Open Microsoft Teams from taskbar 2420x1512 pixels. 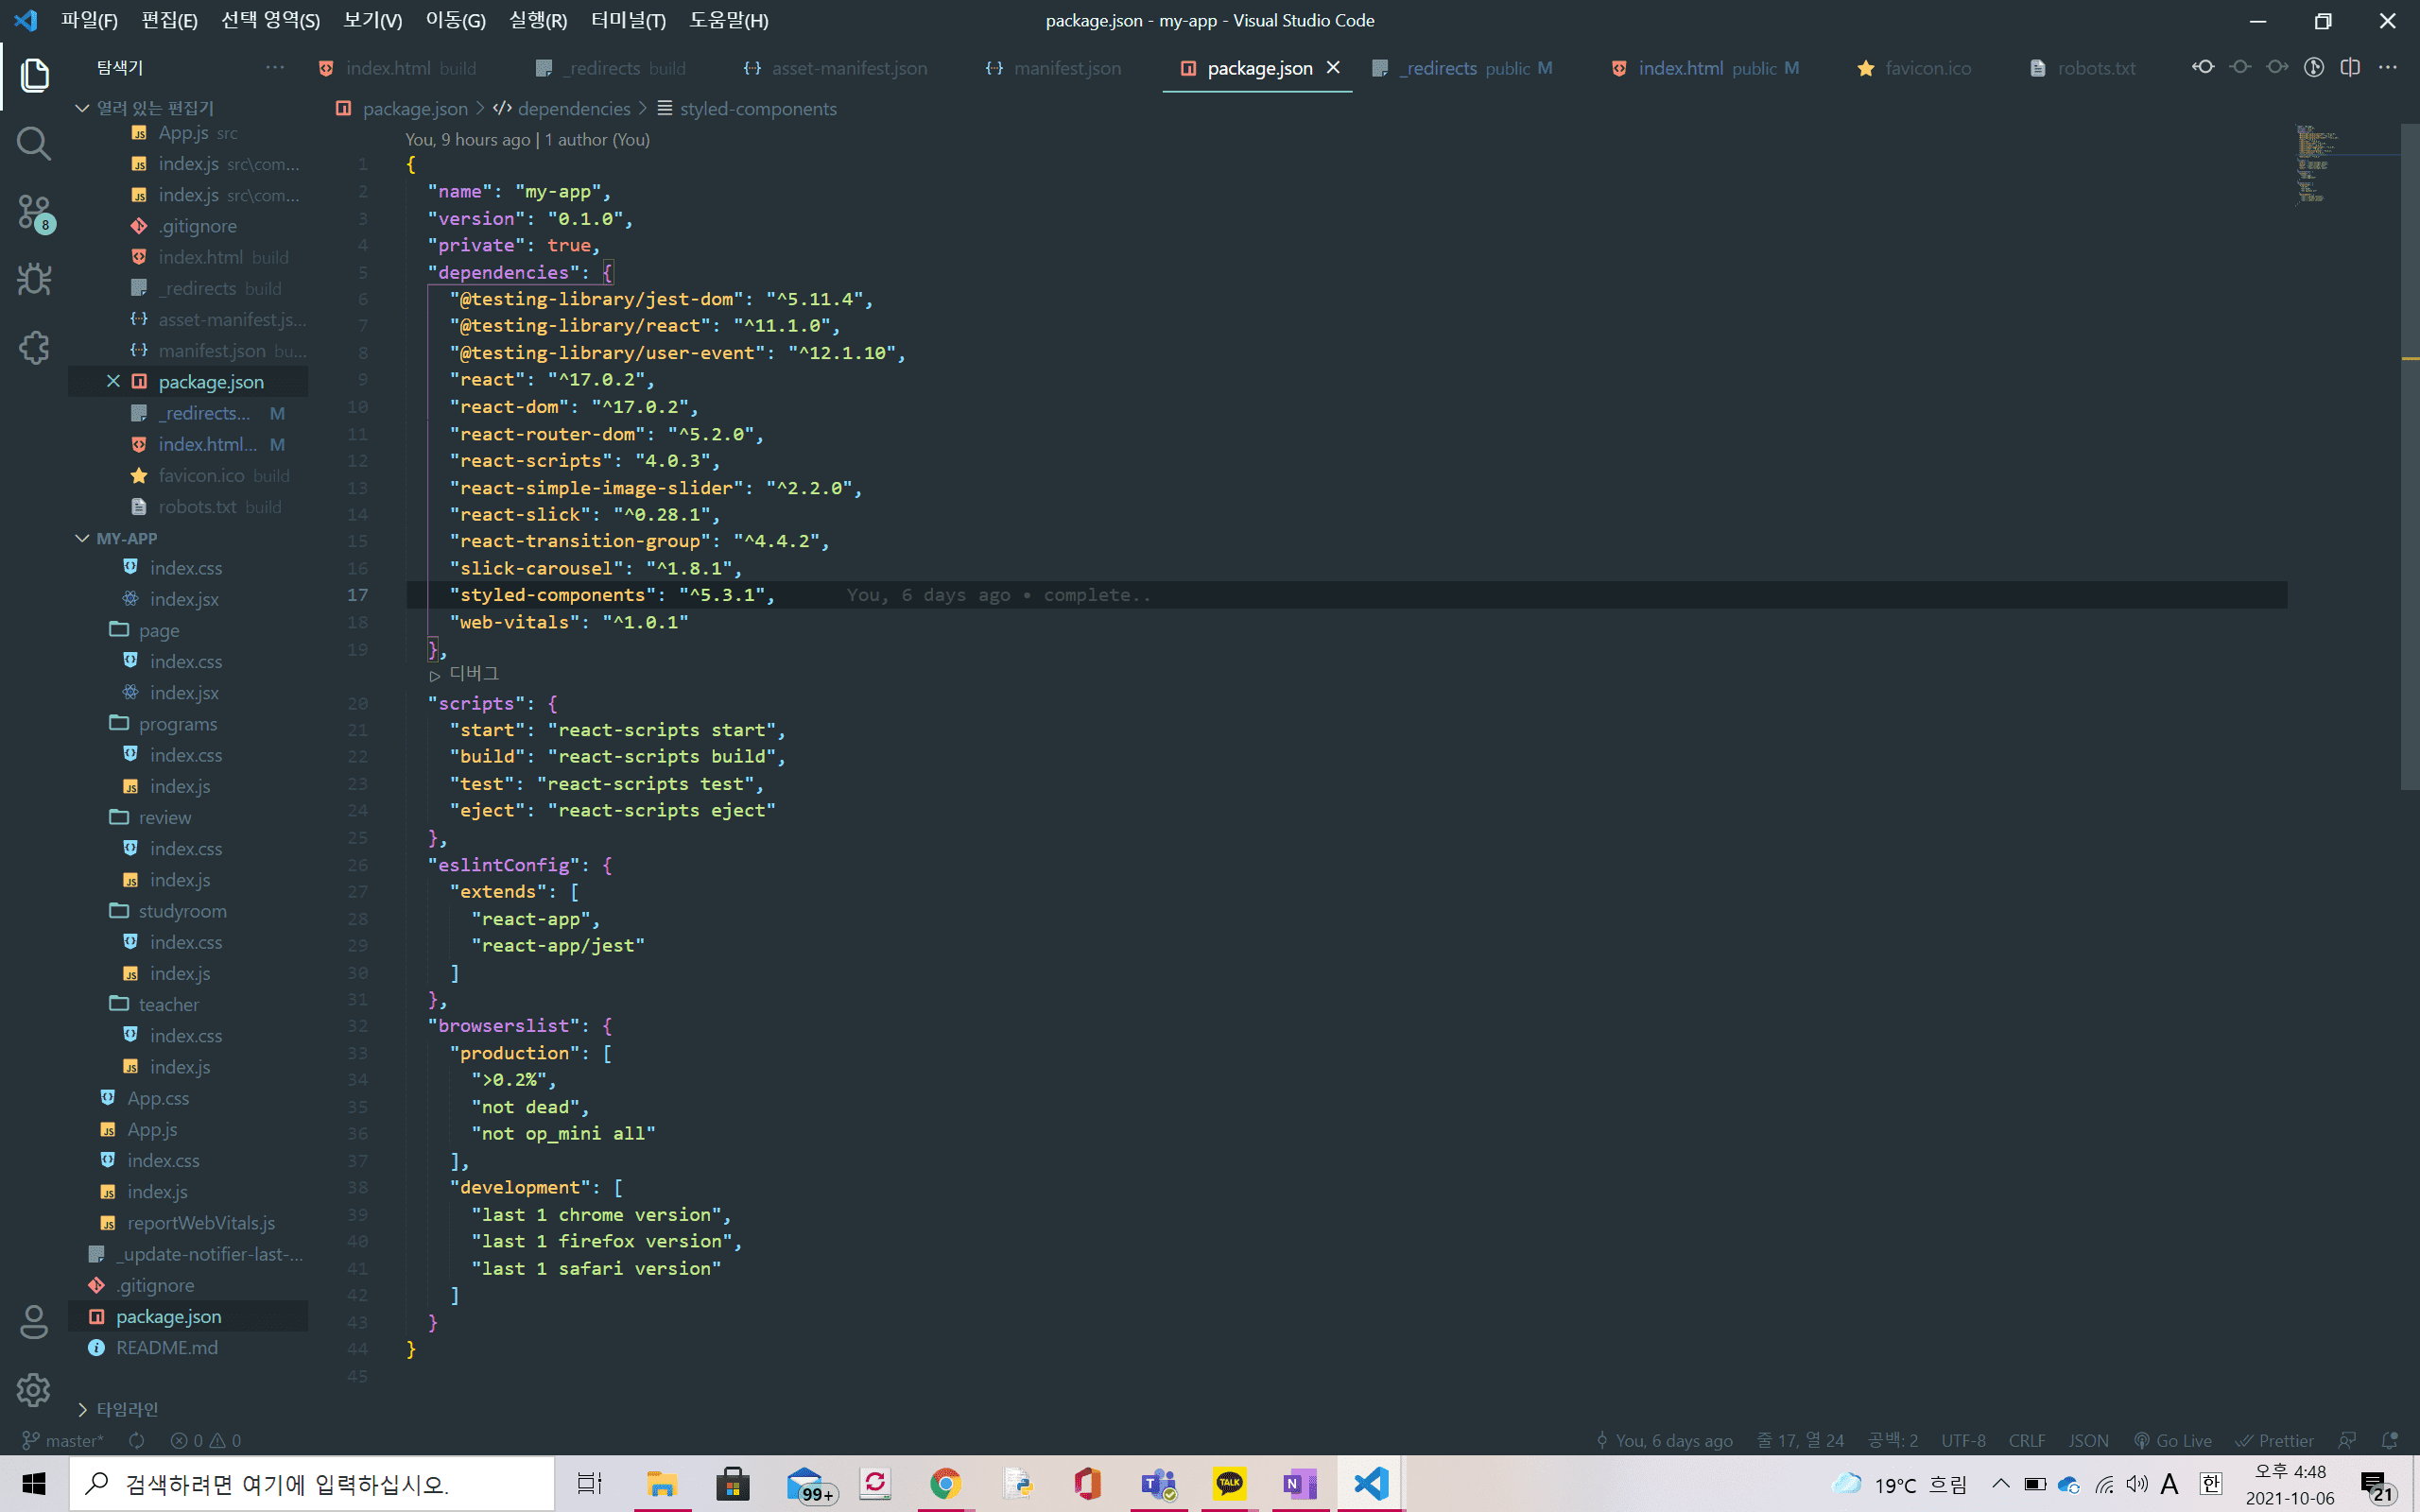[x=1158, y=1484]
